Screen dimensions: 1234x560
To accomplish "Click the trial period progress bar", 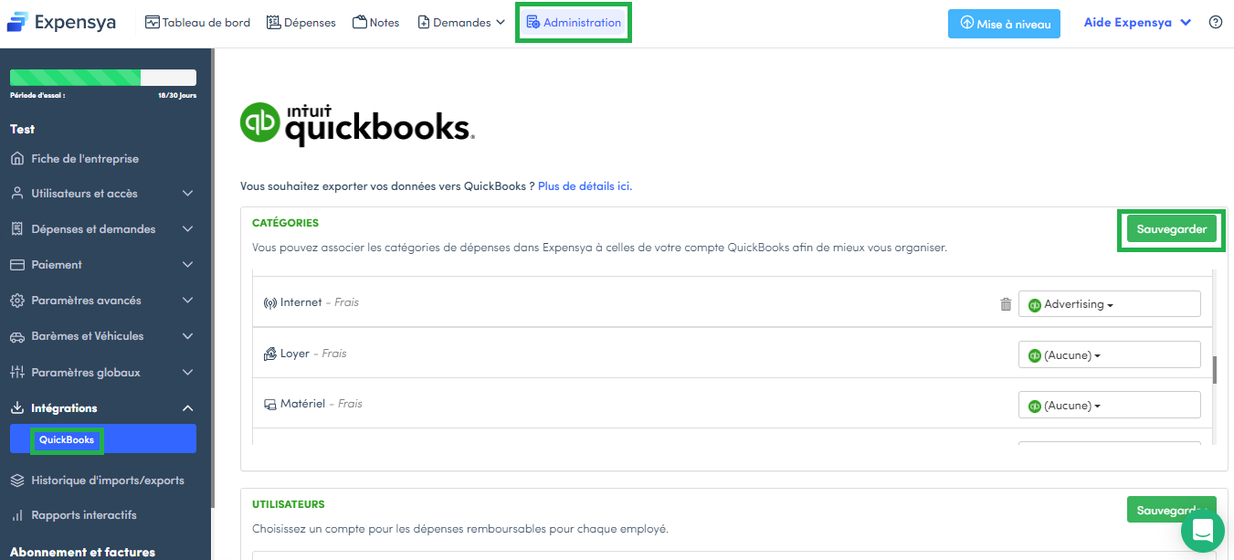I will 103,77.
